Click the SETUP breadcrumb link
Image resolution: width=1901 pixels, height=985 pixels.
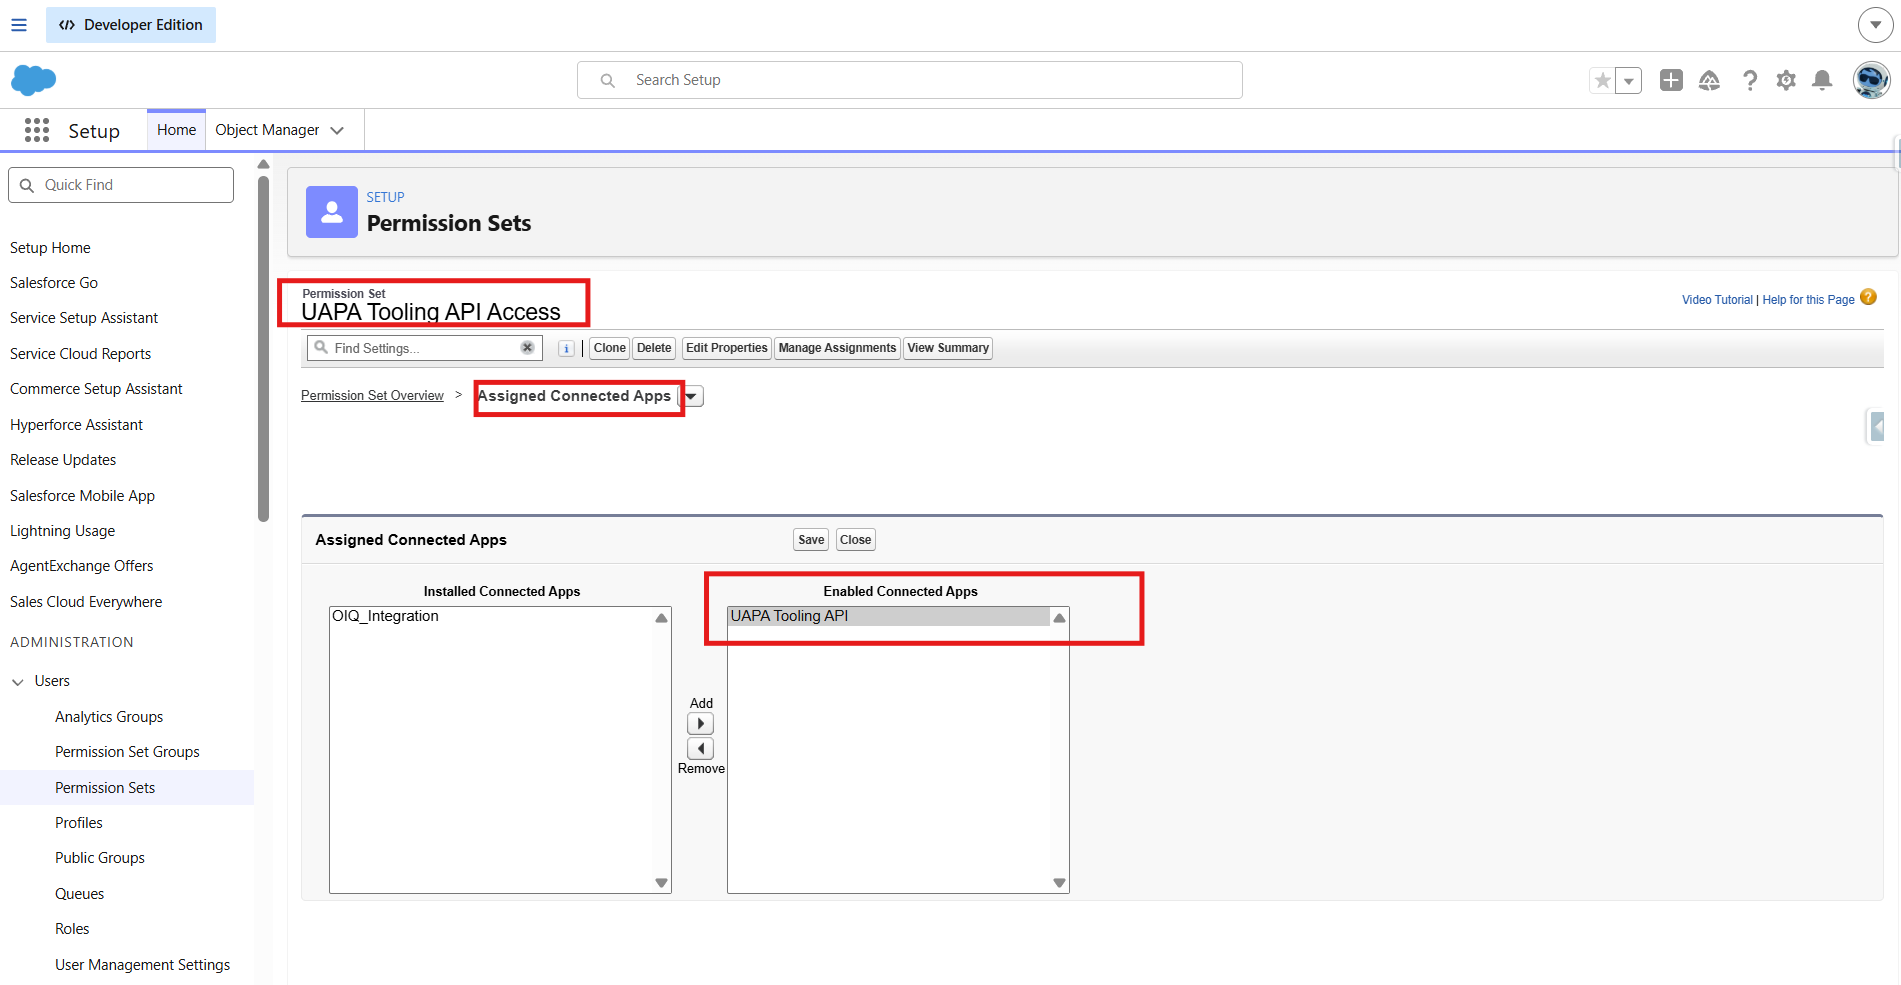pyautogui.click(x=385, y=197)
